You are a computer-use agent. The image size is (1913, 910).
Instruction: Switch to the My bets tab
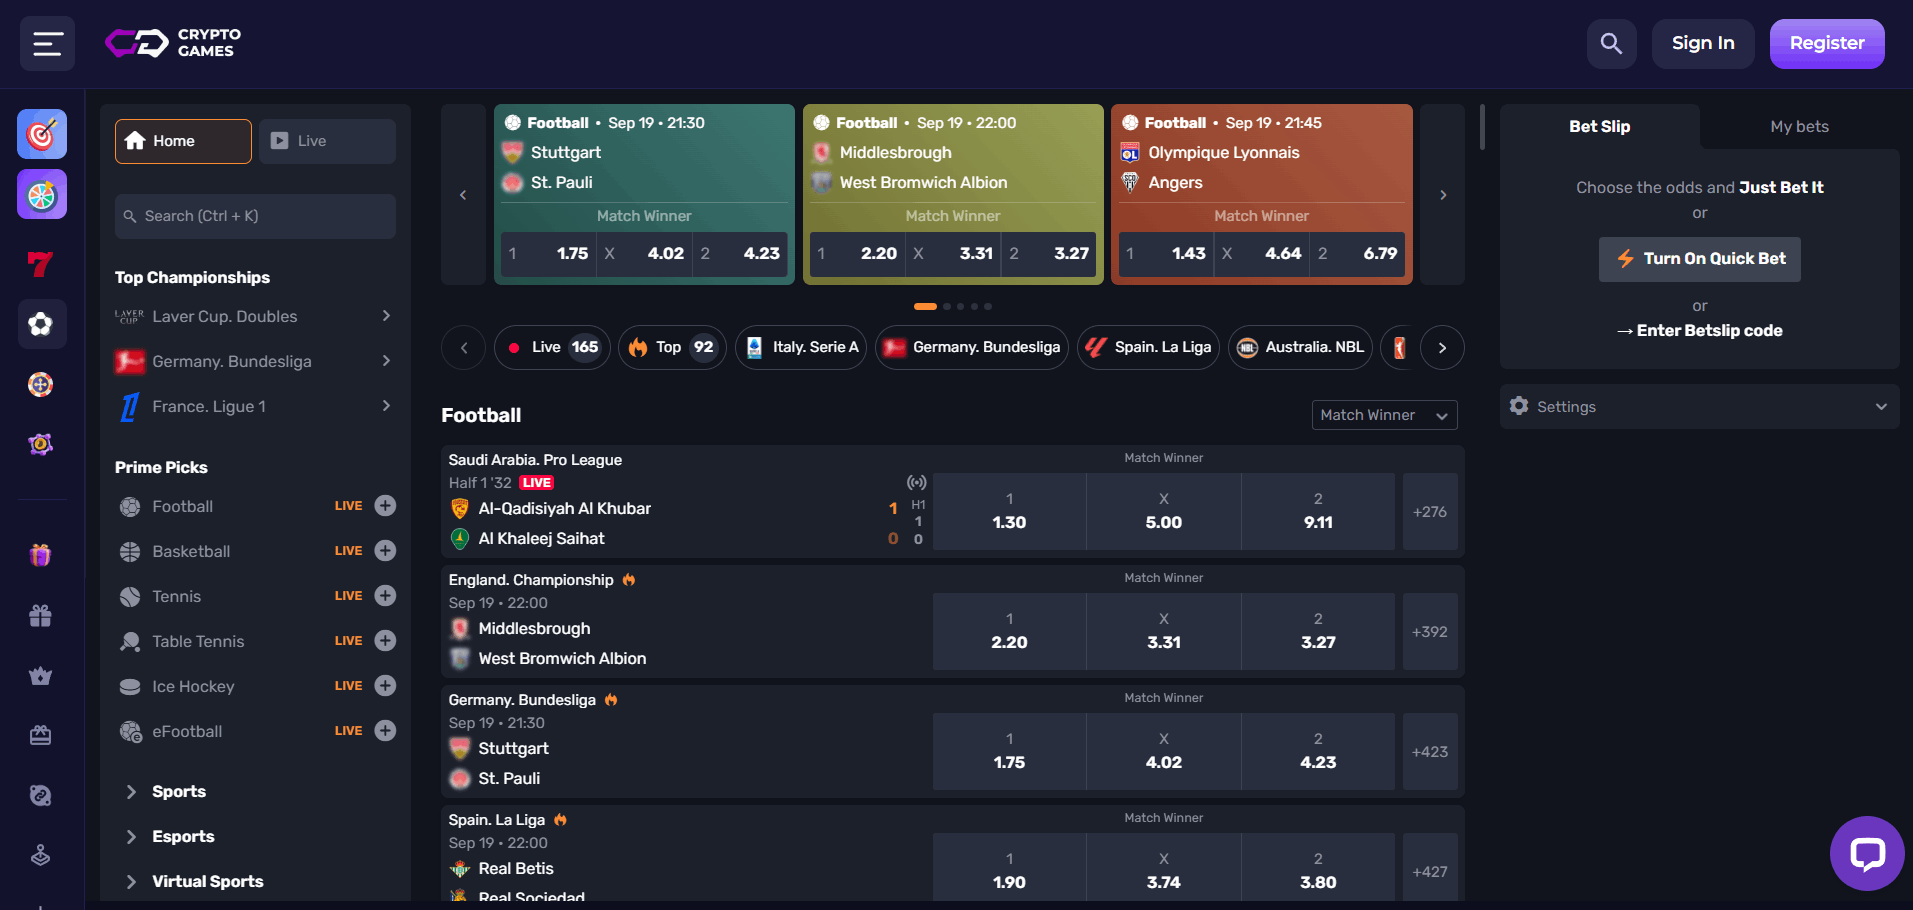[x=1799, y=126]
